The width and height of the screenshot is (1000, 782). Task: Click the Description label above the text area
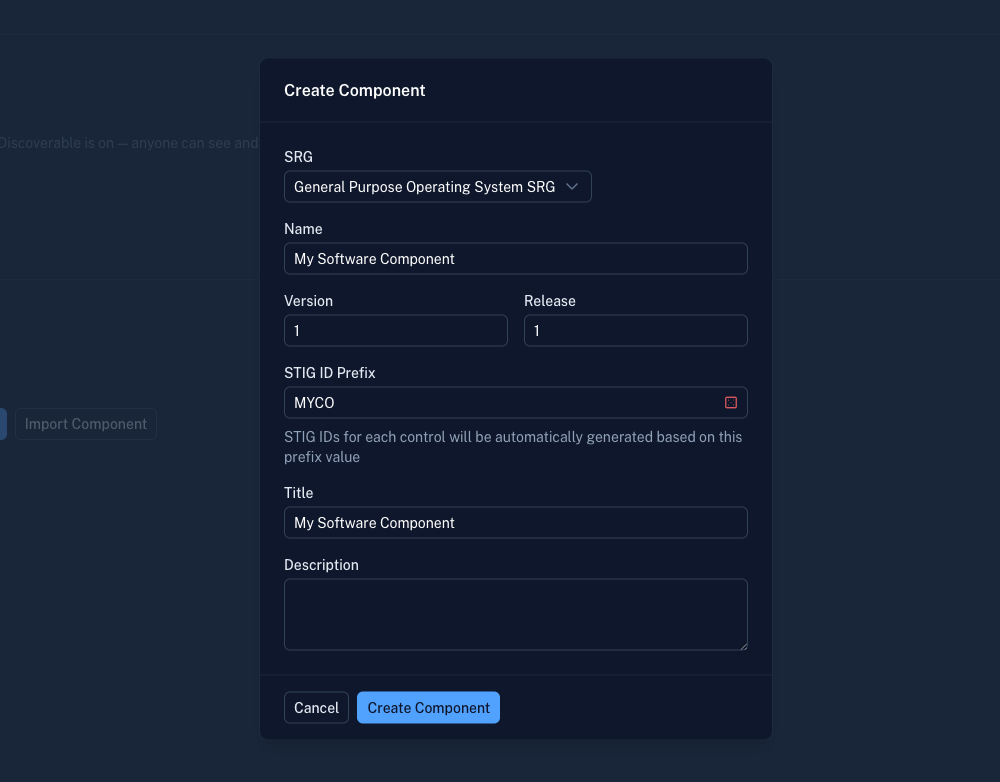[321, 564]
